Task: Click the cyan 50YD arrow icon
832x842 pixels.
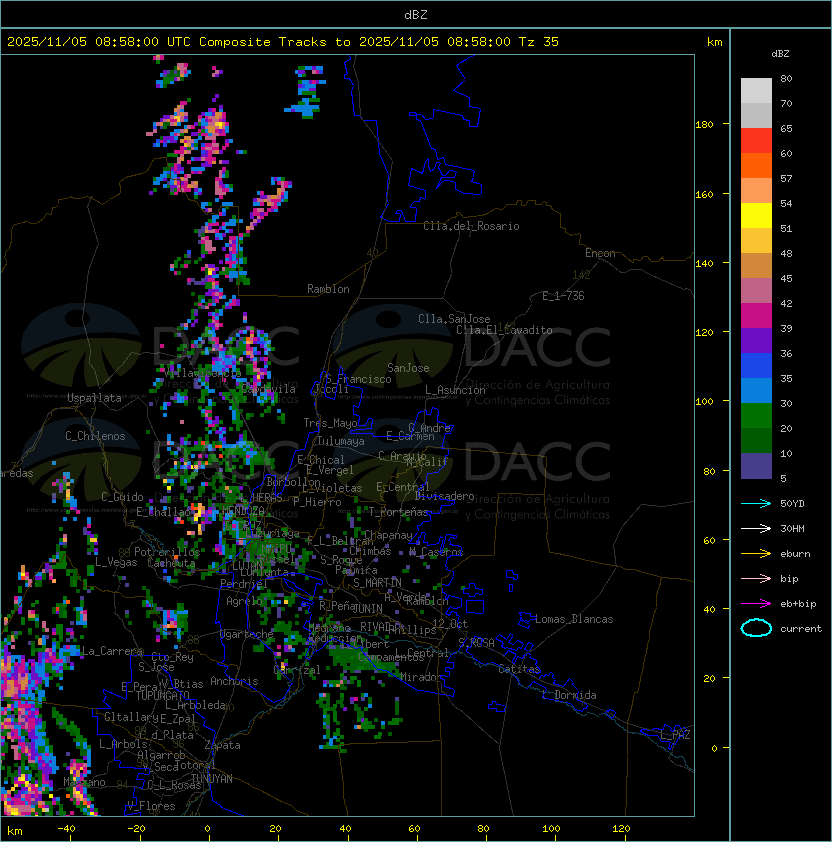Action: click(x=756, y=503)
